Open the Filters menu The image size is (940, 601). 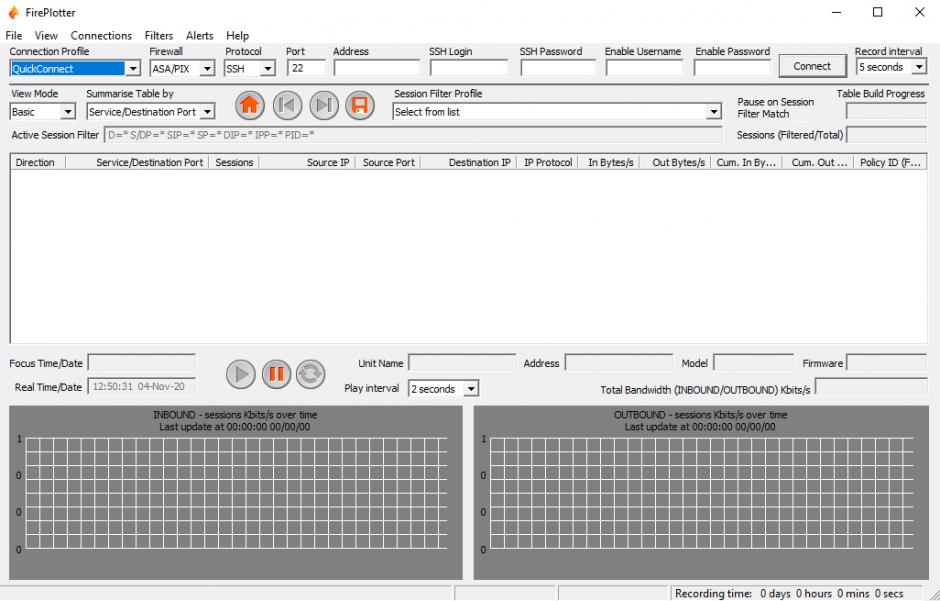(x=158, y=35)
